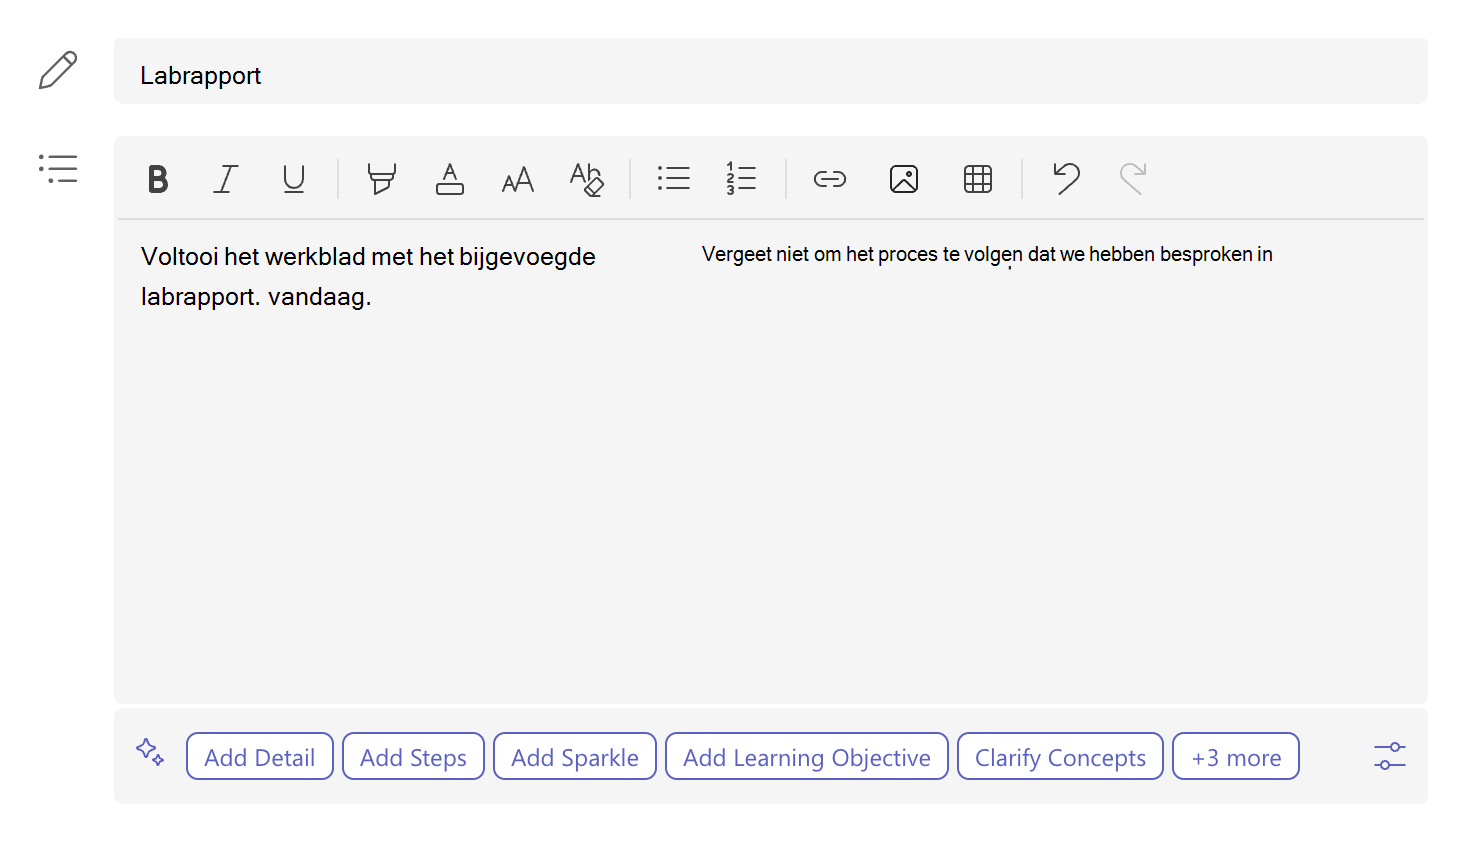Select Clarify Concepts
The width and height of the screenshot is (1460, 844).
pos(1060,757)
